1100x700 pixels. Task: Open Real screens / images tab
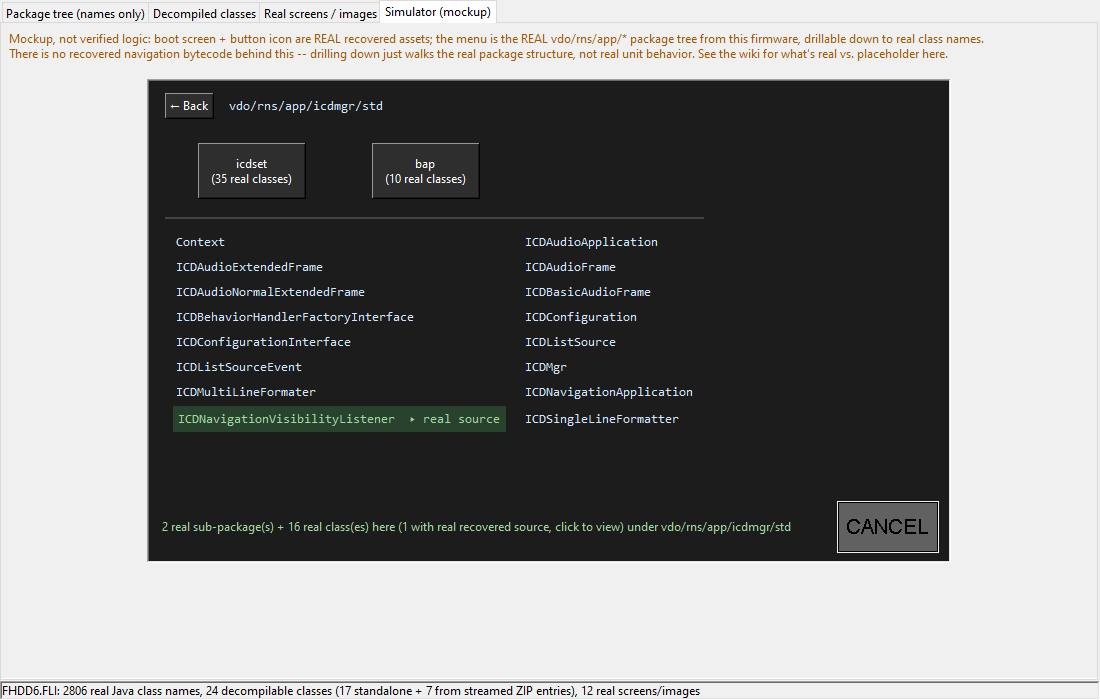[320, 13]
